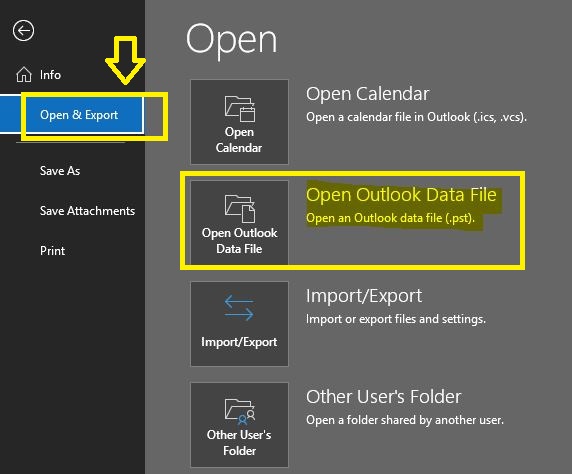The height and width of the screenshot is (474, 572).
Task: Choose Save As from the sidebar
Action: point(60,171)
